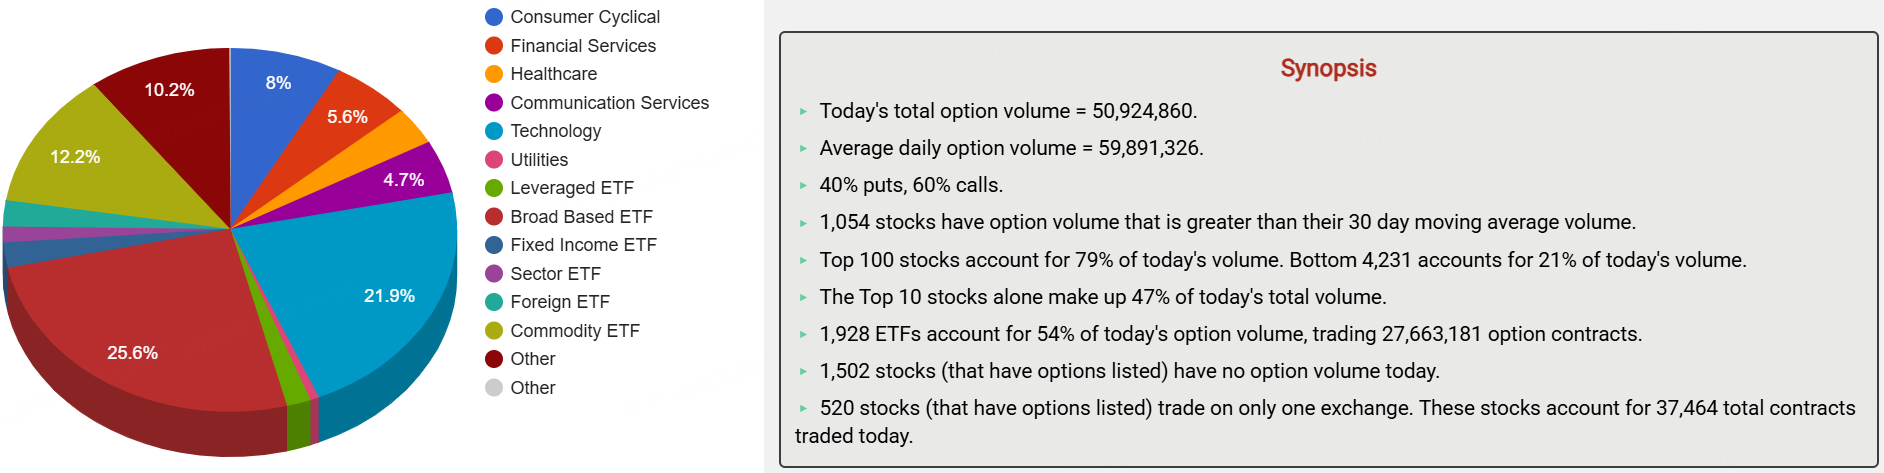Select the Sector ETF legend label
Viewport: 1884px width, 473px height.
tap(555, 274)
